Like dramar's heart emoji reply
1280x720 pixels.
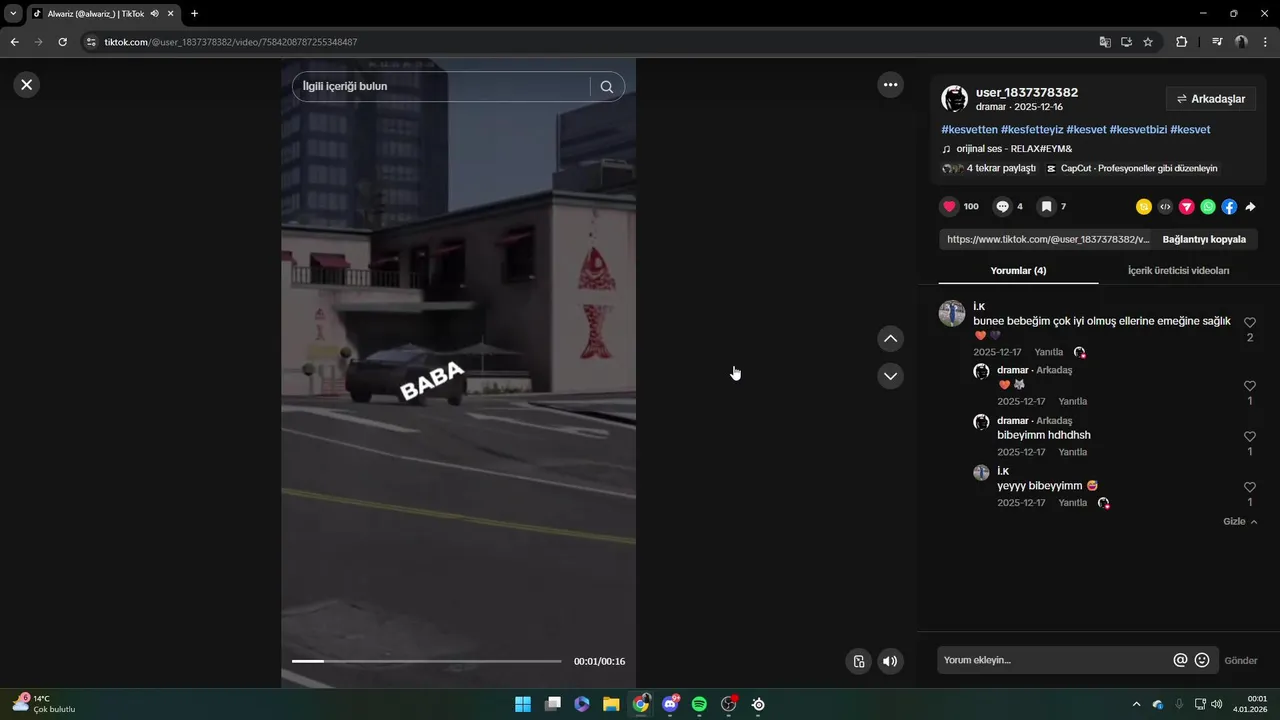click(1250, 386)
